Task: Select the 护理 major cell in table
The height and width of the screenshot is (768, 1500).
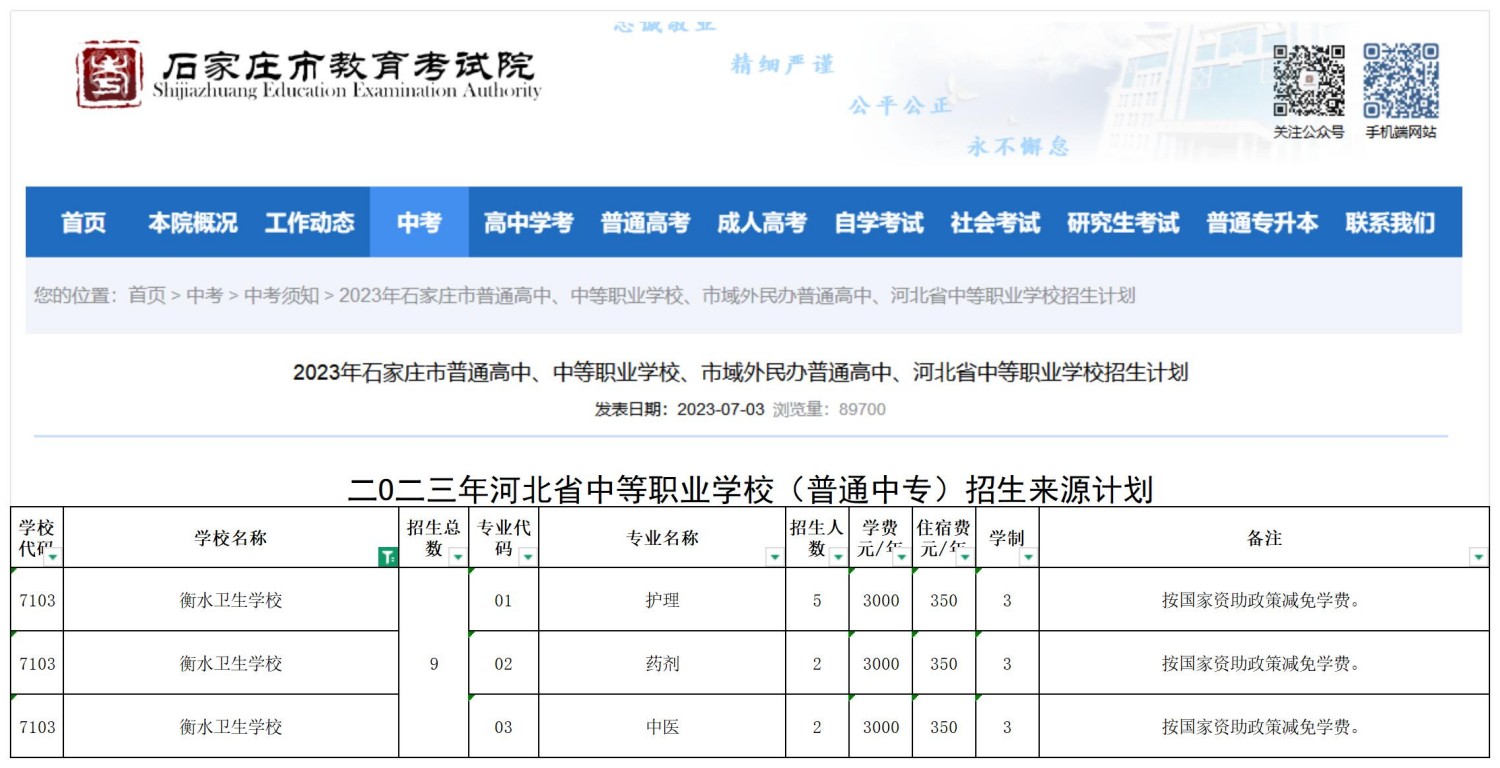Action: click(x=662, y=601)
